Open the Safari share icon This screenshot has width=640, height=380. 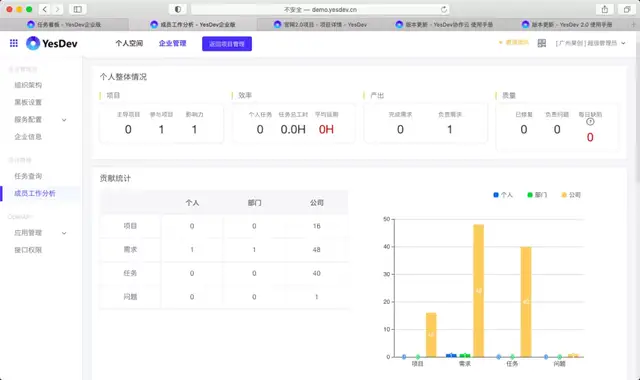point(605,9)
